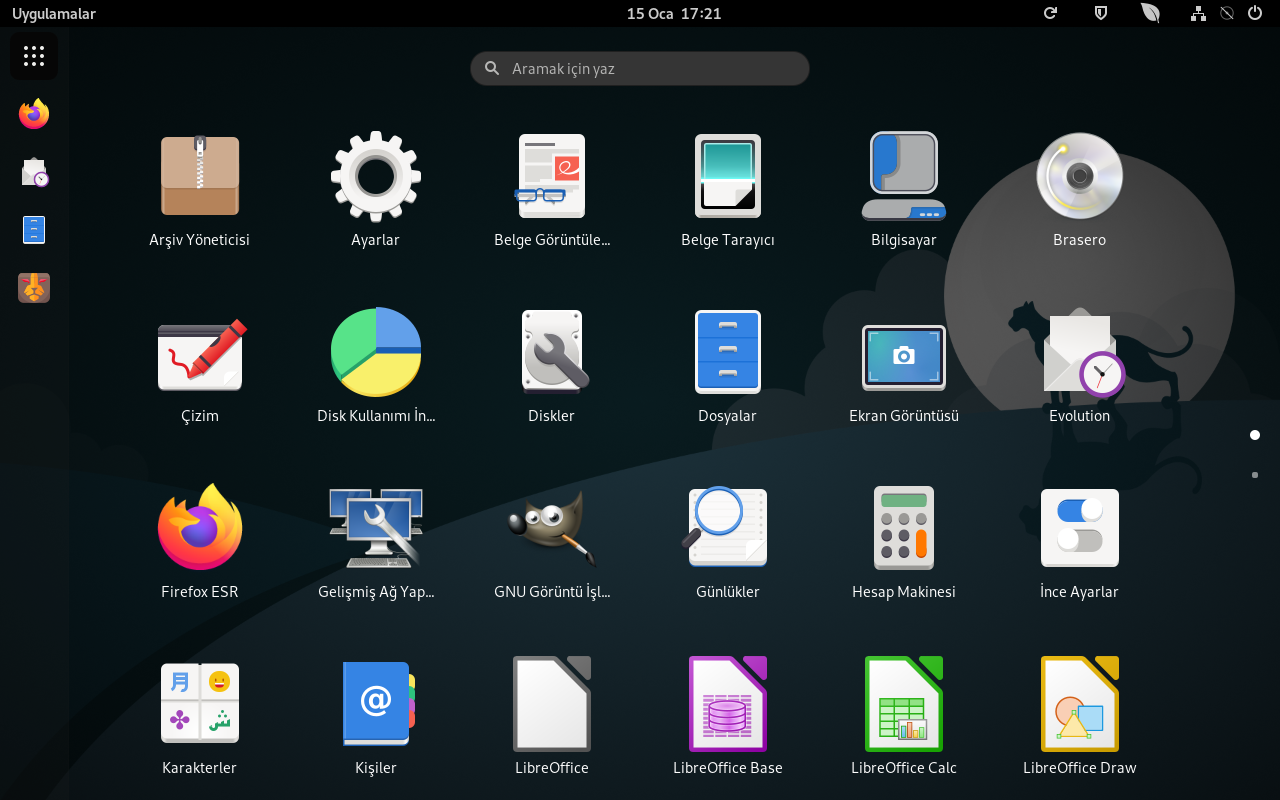Viewport: 1280px width, 800px height.
Task: Open Arşiv Yöneticisi archive manager
Action: [200, 176]
